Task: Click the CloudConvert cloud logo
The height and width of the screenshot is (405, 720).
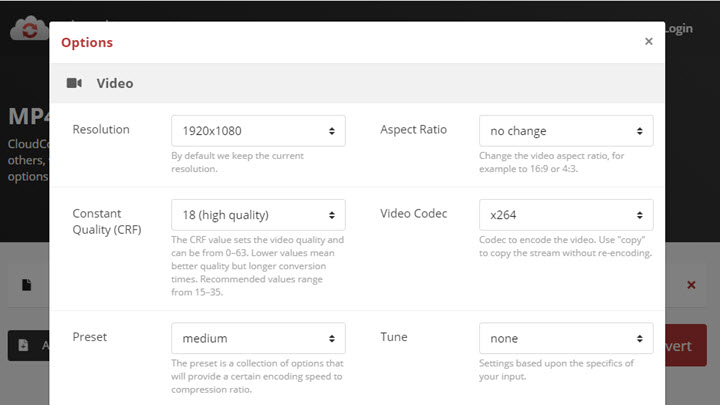Action: coord(28,30)
